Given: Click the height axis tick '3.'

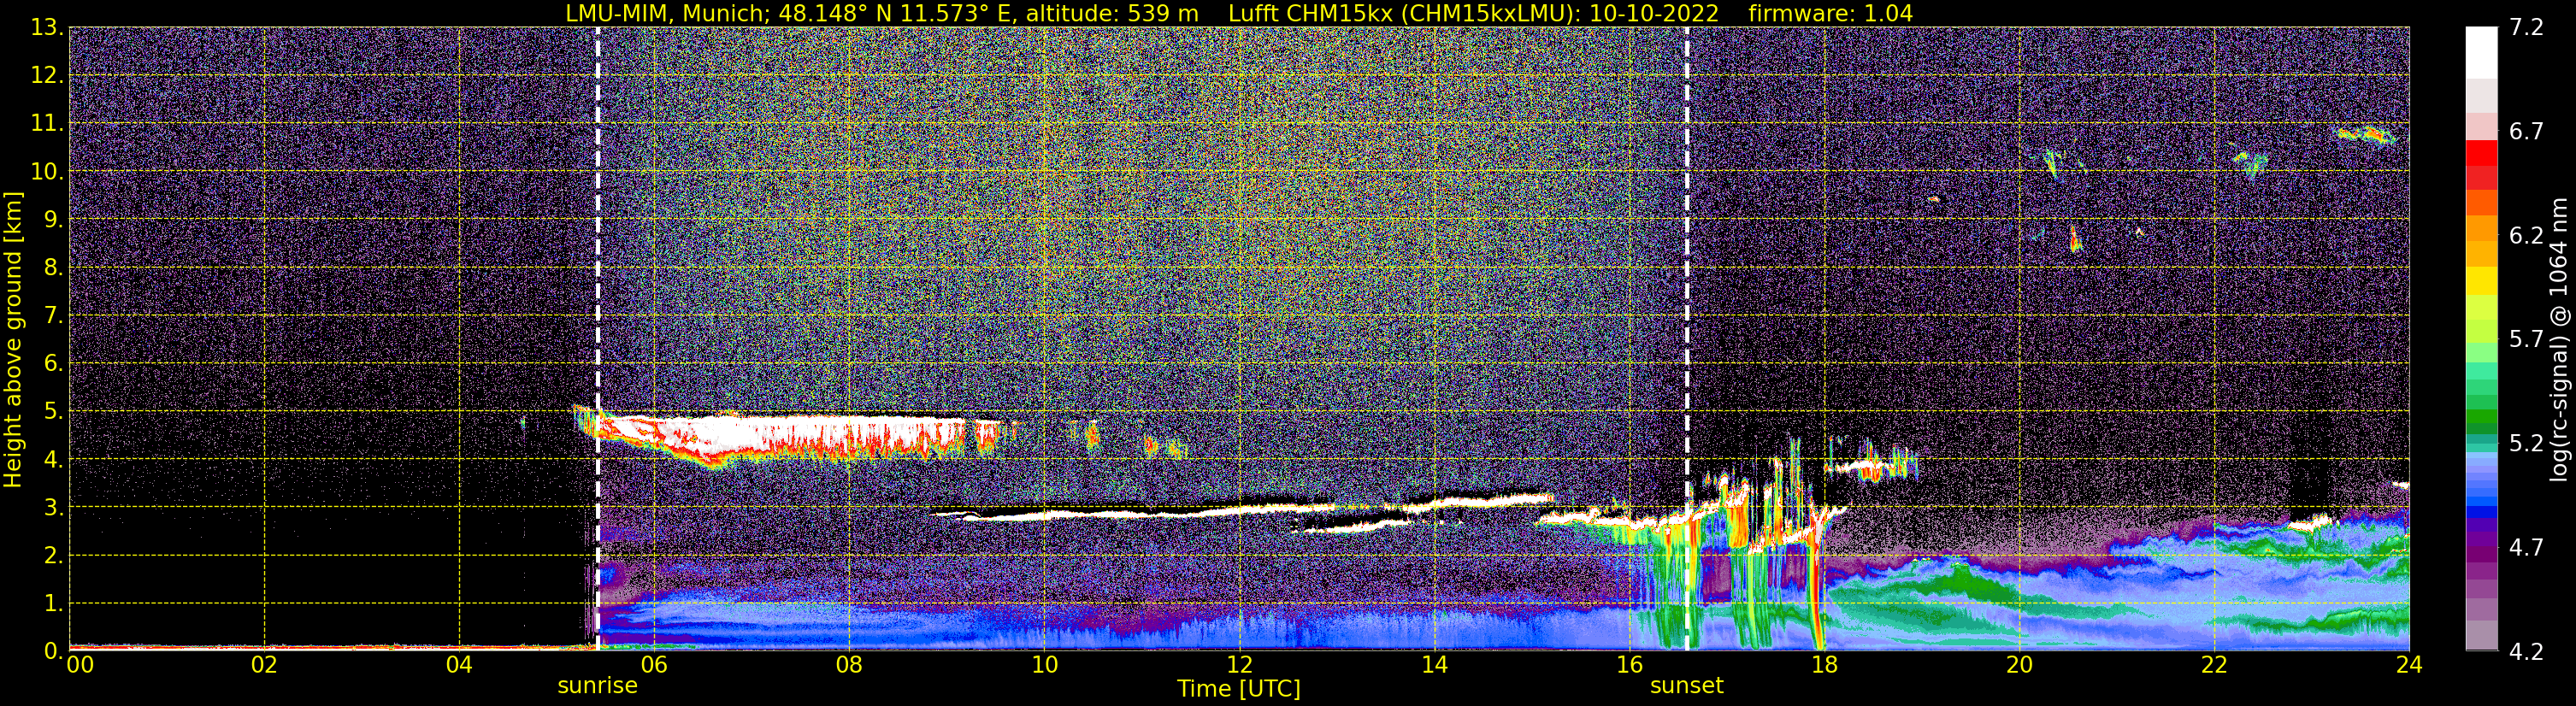Looking at the screenshot, I should 52,508.
